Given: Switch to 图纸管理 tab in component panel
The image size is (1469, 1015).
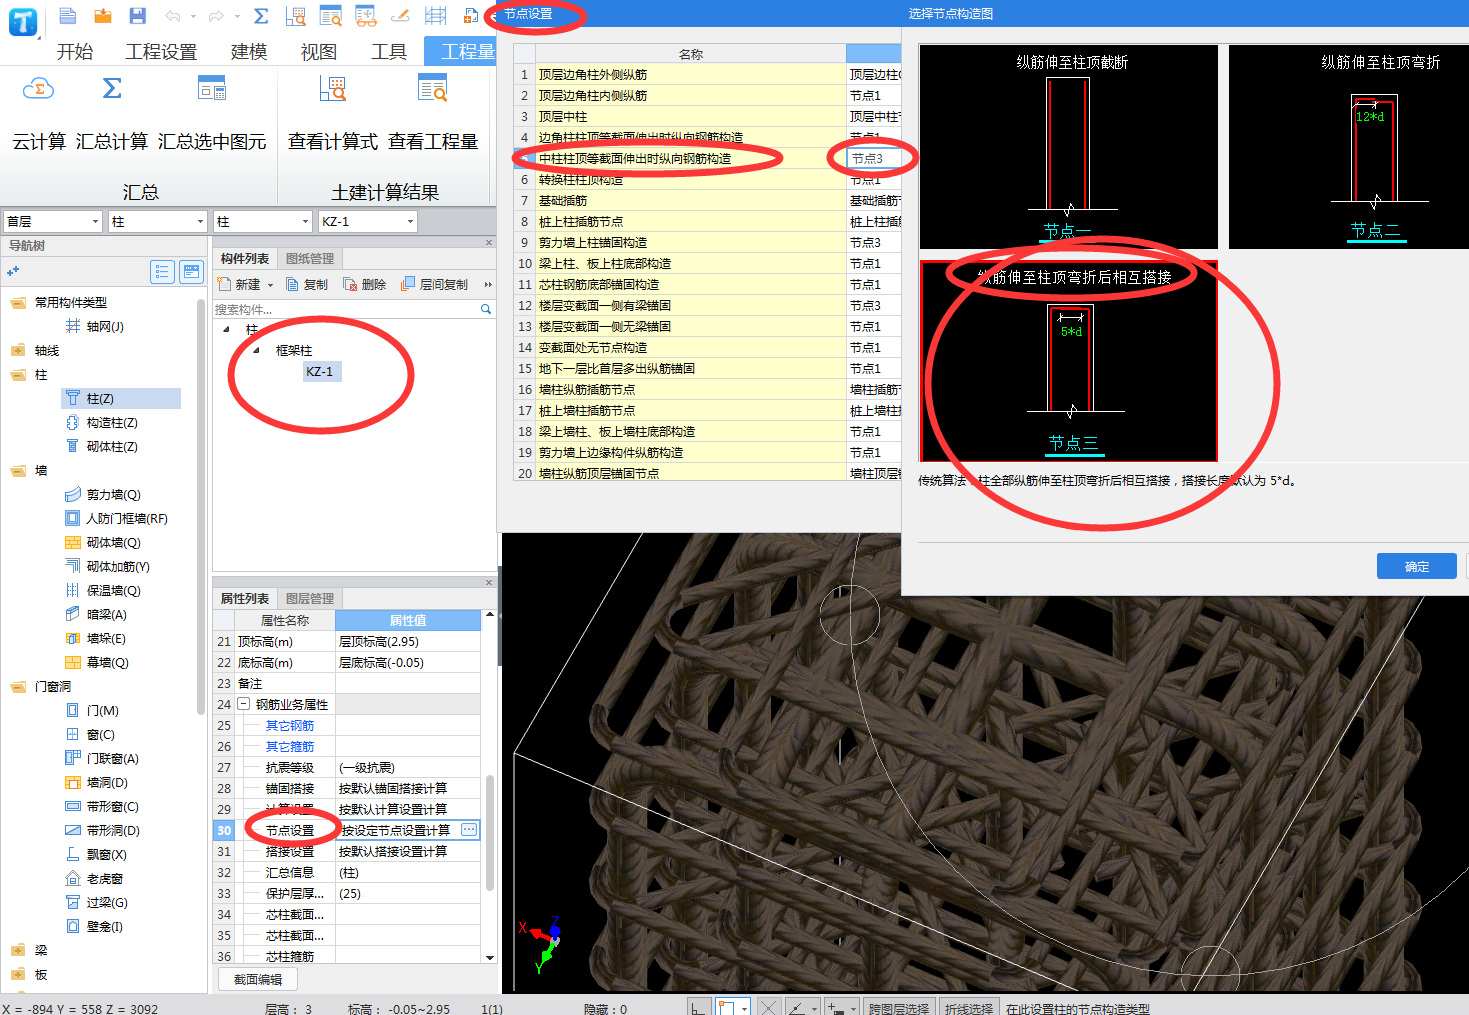Looking at the screenshot, I should pyautogui.click(x=310, y=259).
